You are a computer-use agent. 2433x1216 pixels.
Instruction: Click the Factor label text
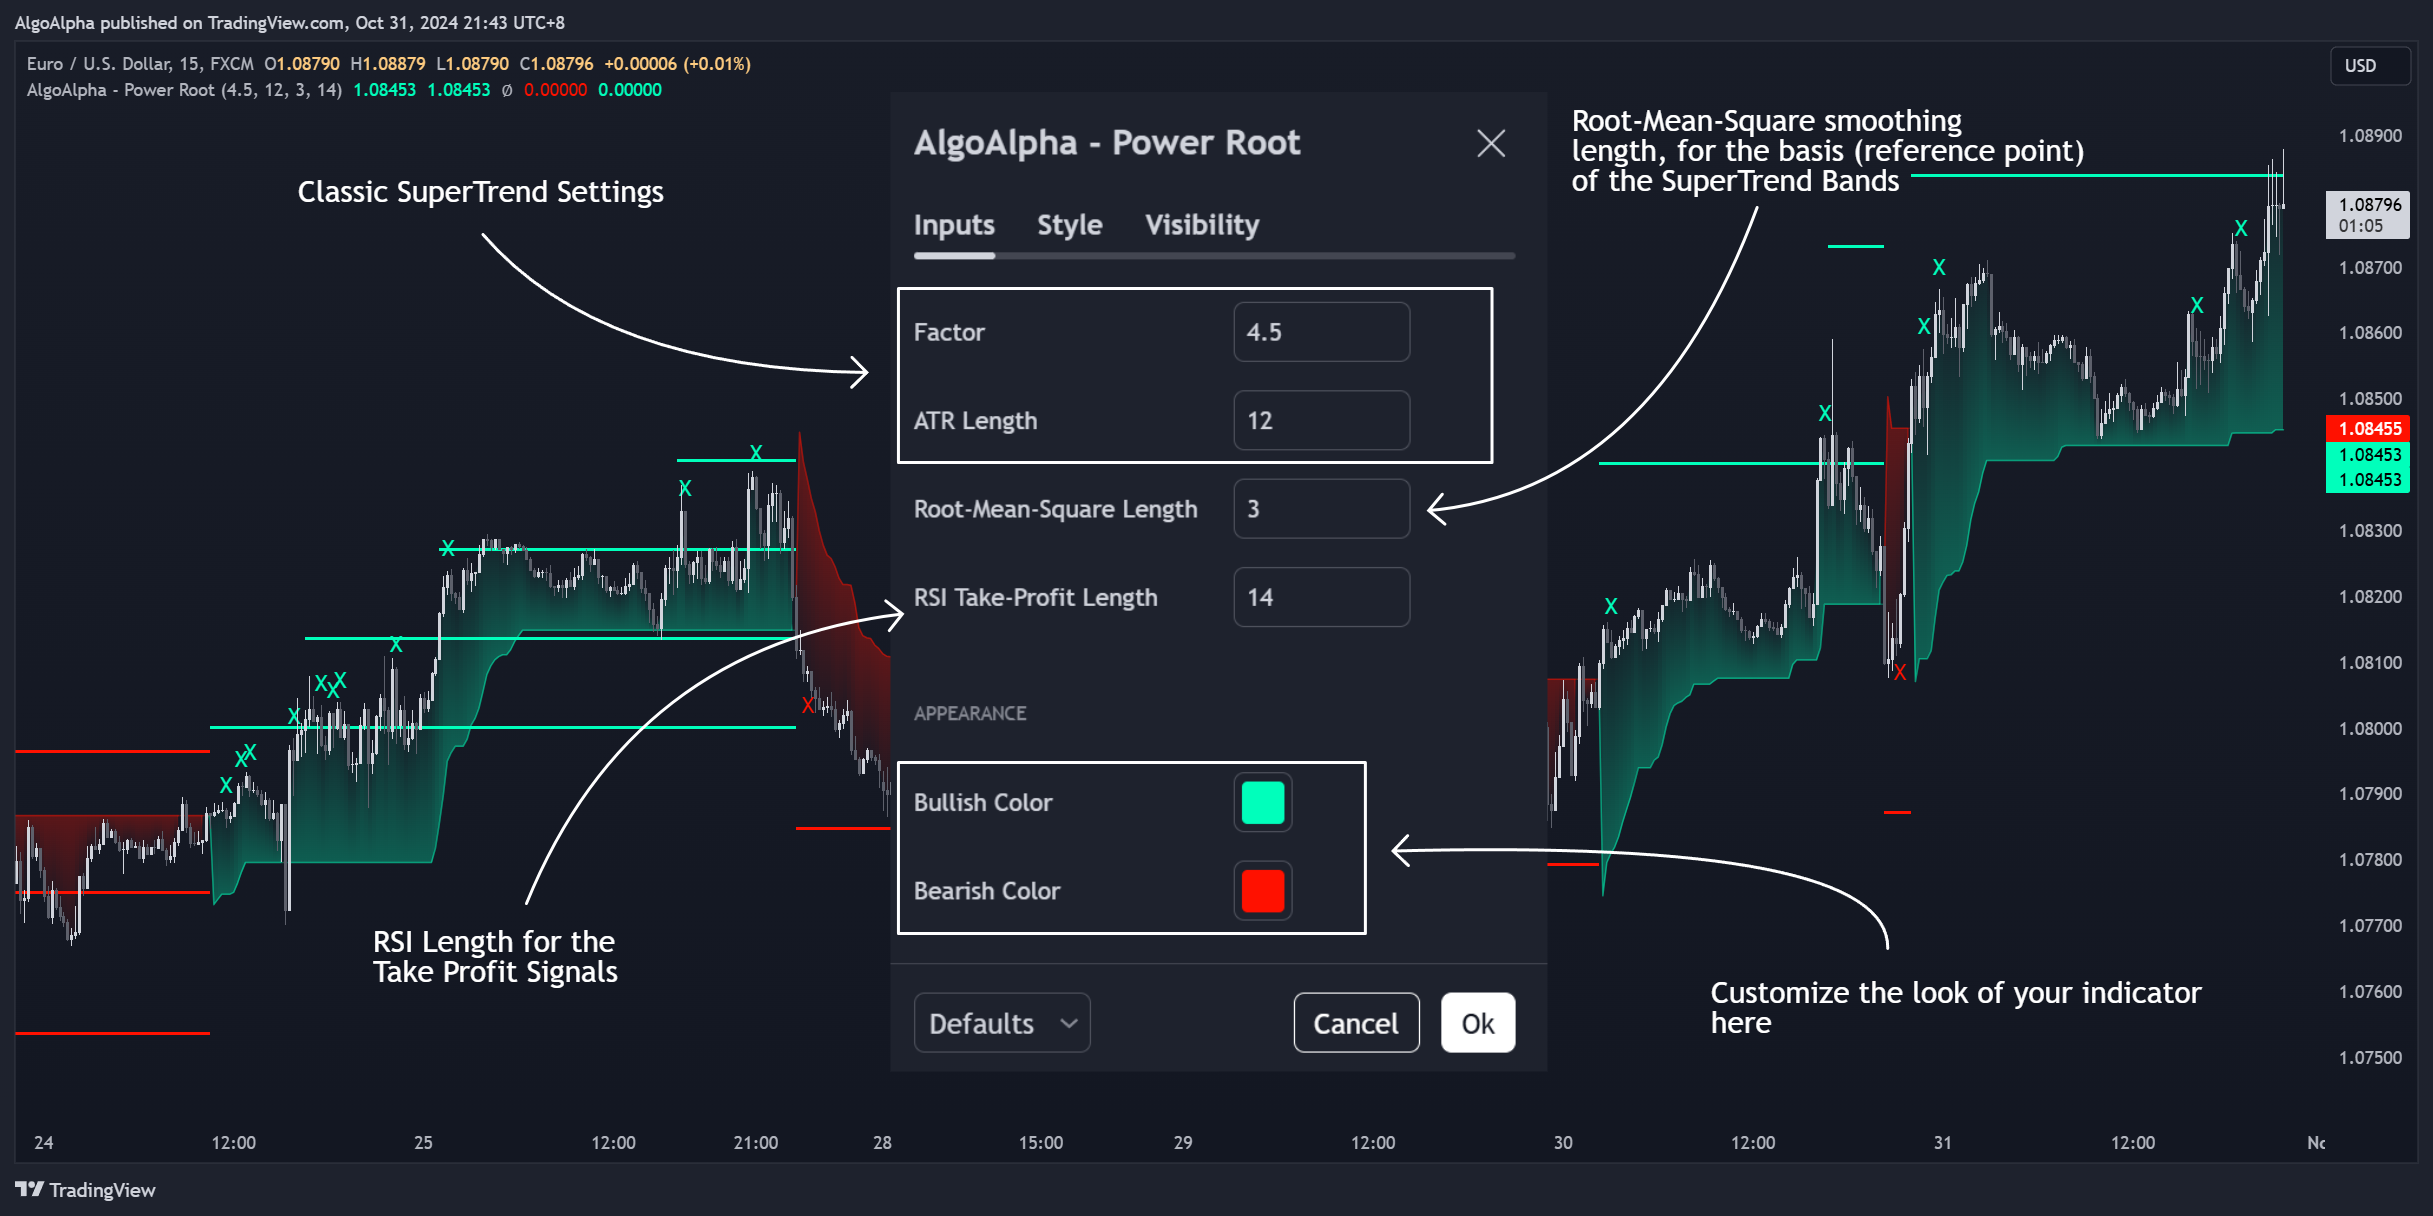coord(949,332)
